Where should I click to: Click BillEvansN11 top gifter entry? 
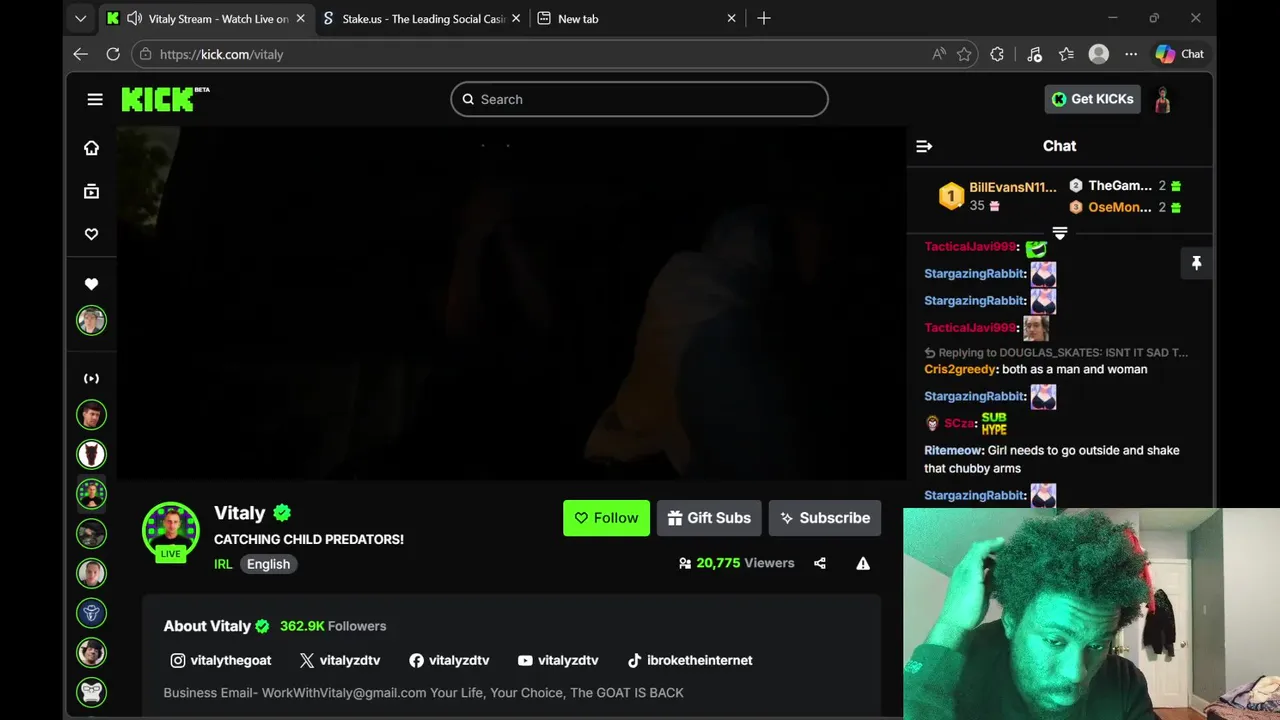tap(997, 196)
